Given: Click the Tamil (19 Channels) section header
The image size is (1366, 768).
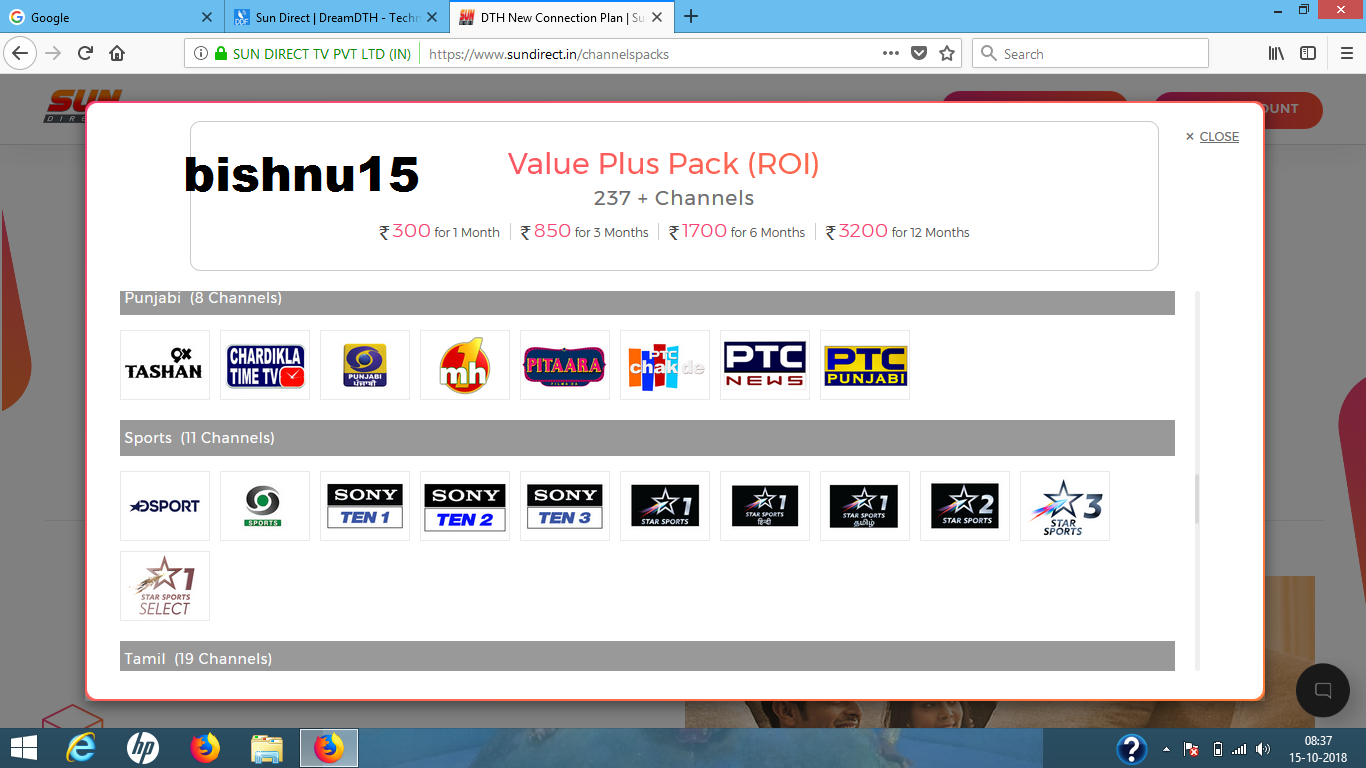Looking at the screenshot, I should [x=647, y=657].
